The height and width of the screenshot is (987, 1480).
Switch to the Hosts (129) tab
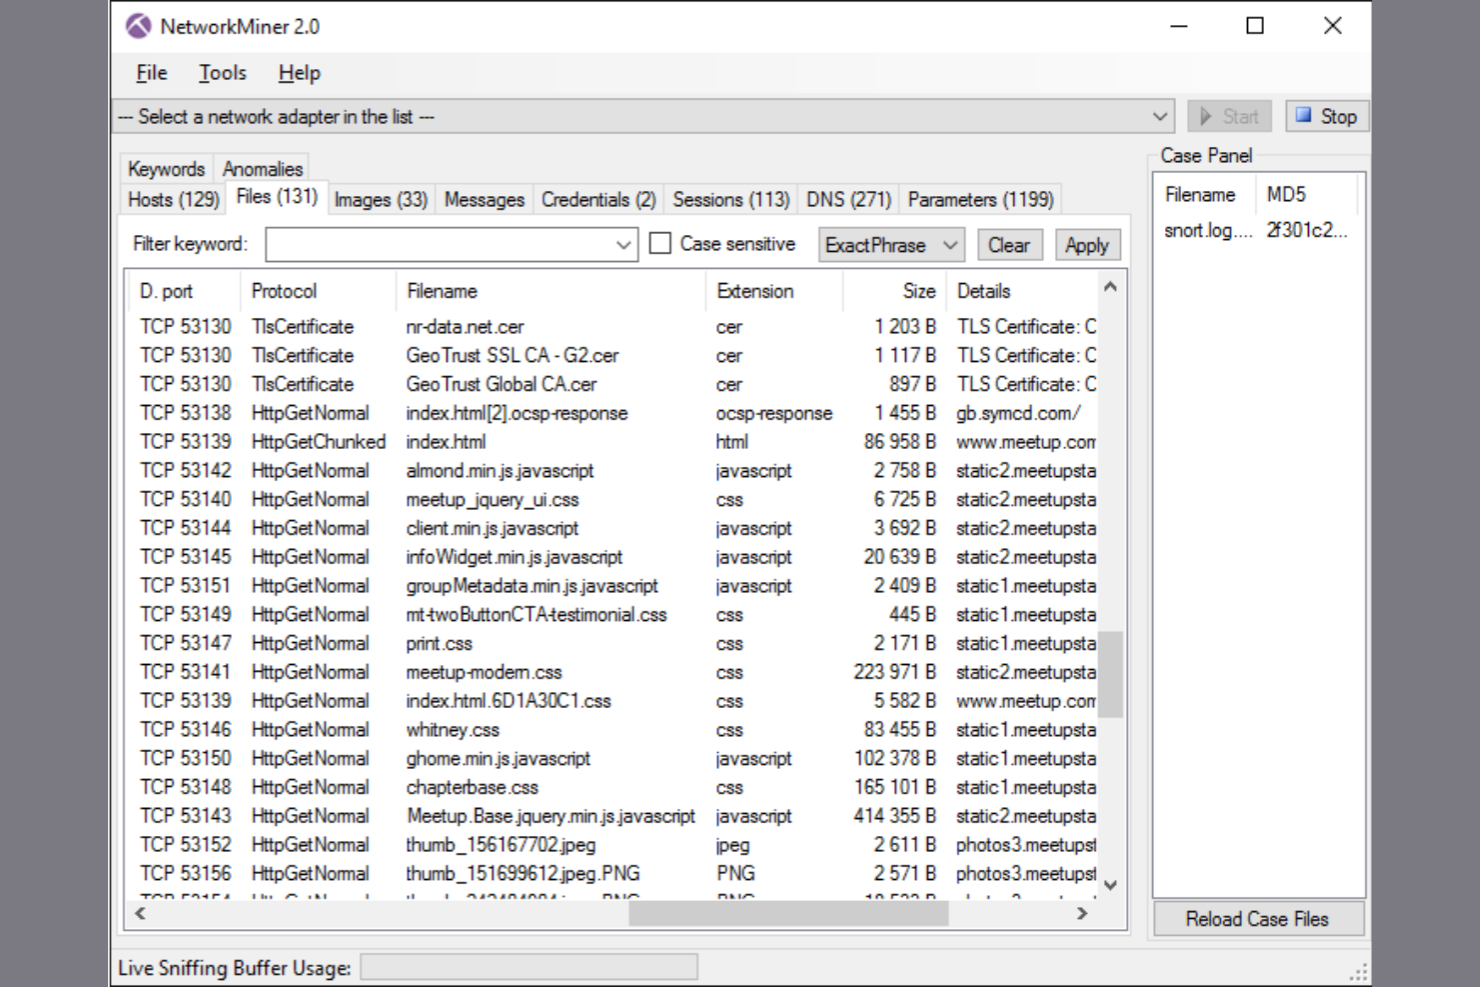[x=173, y=199]
